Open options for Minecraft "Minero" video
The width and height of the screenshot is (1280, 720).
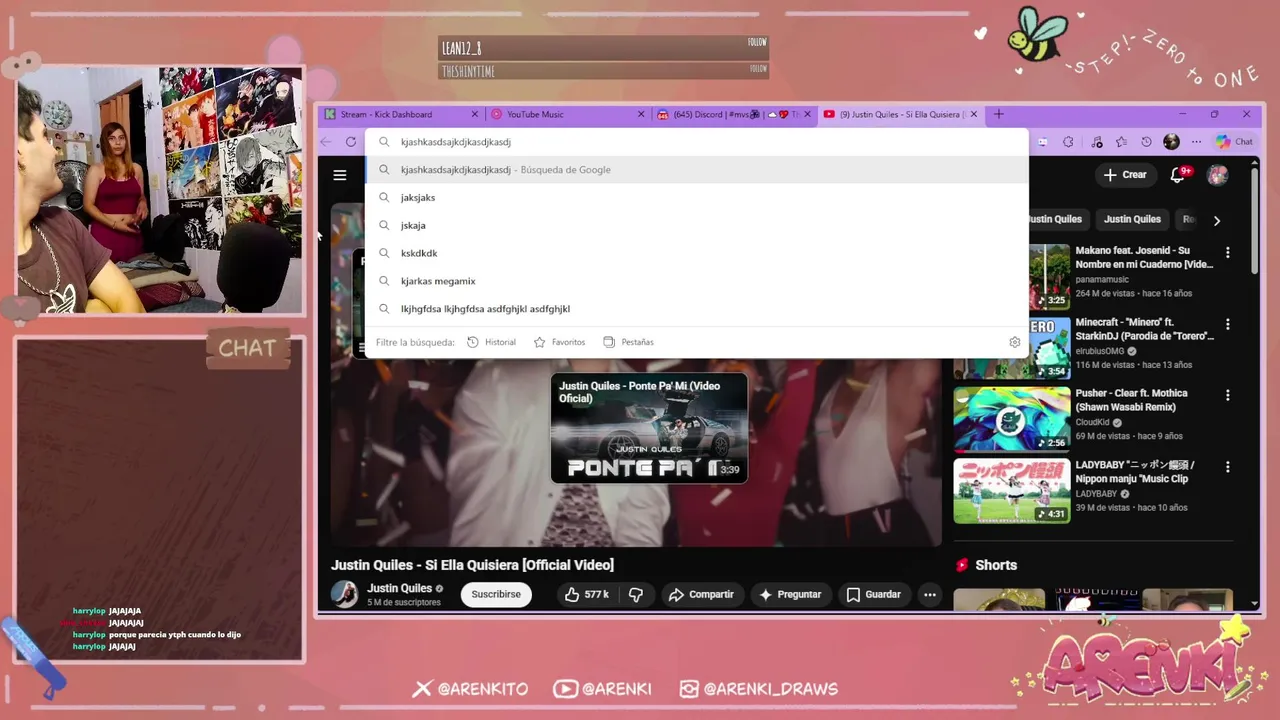[1228, 324]
